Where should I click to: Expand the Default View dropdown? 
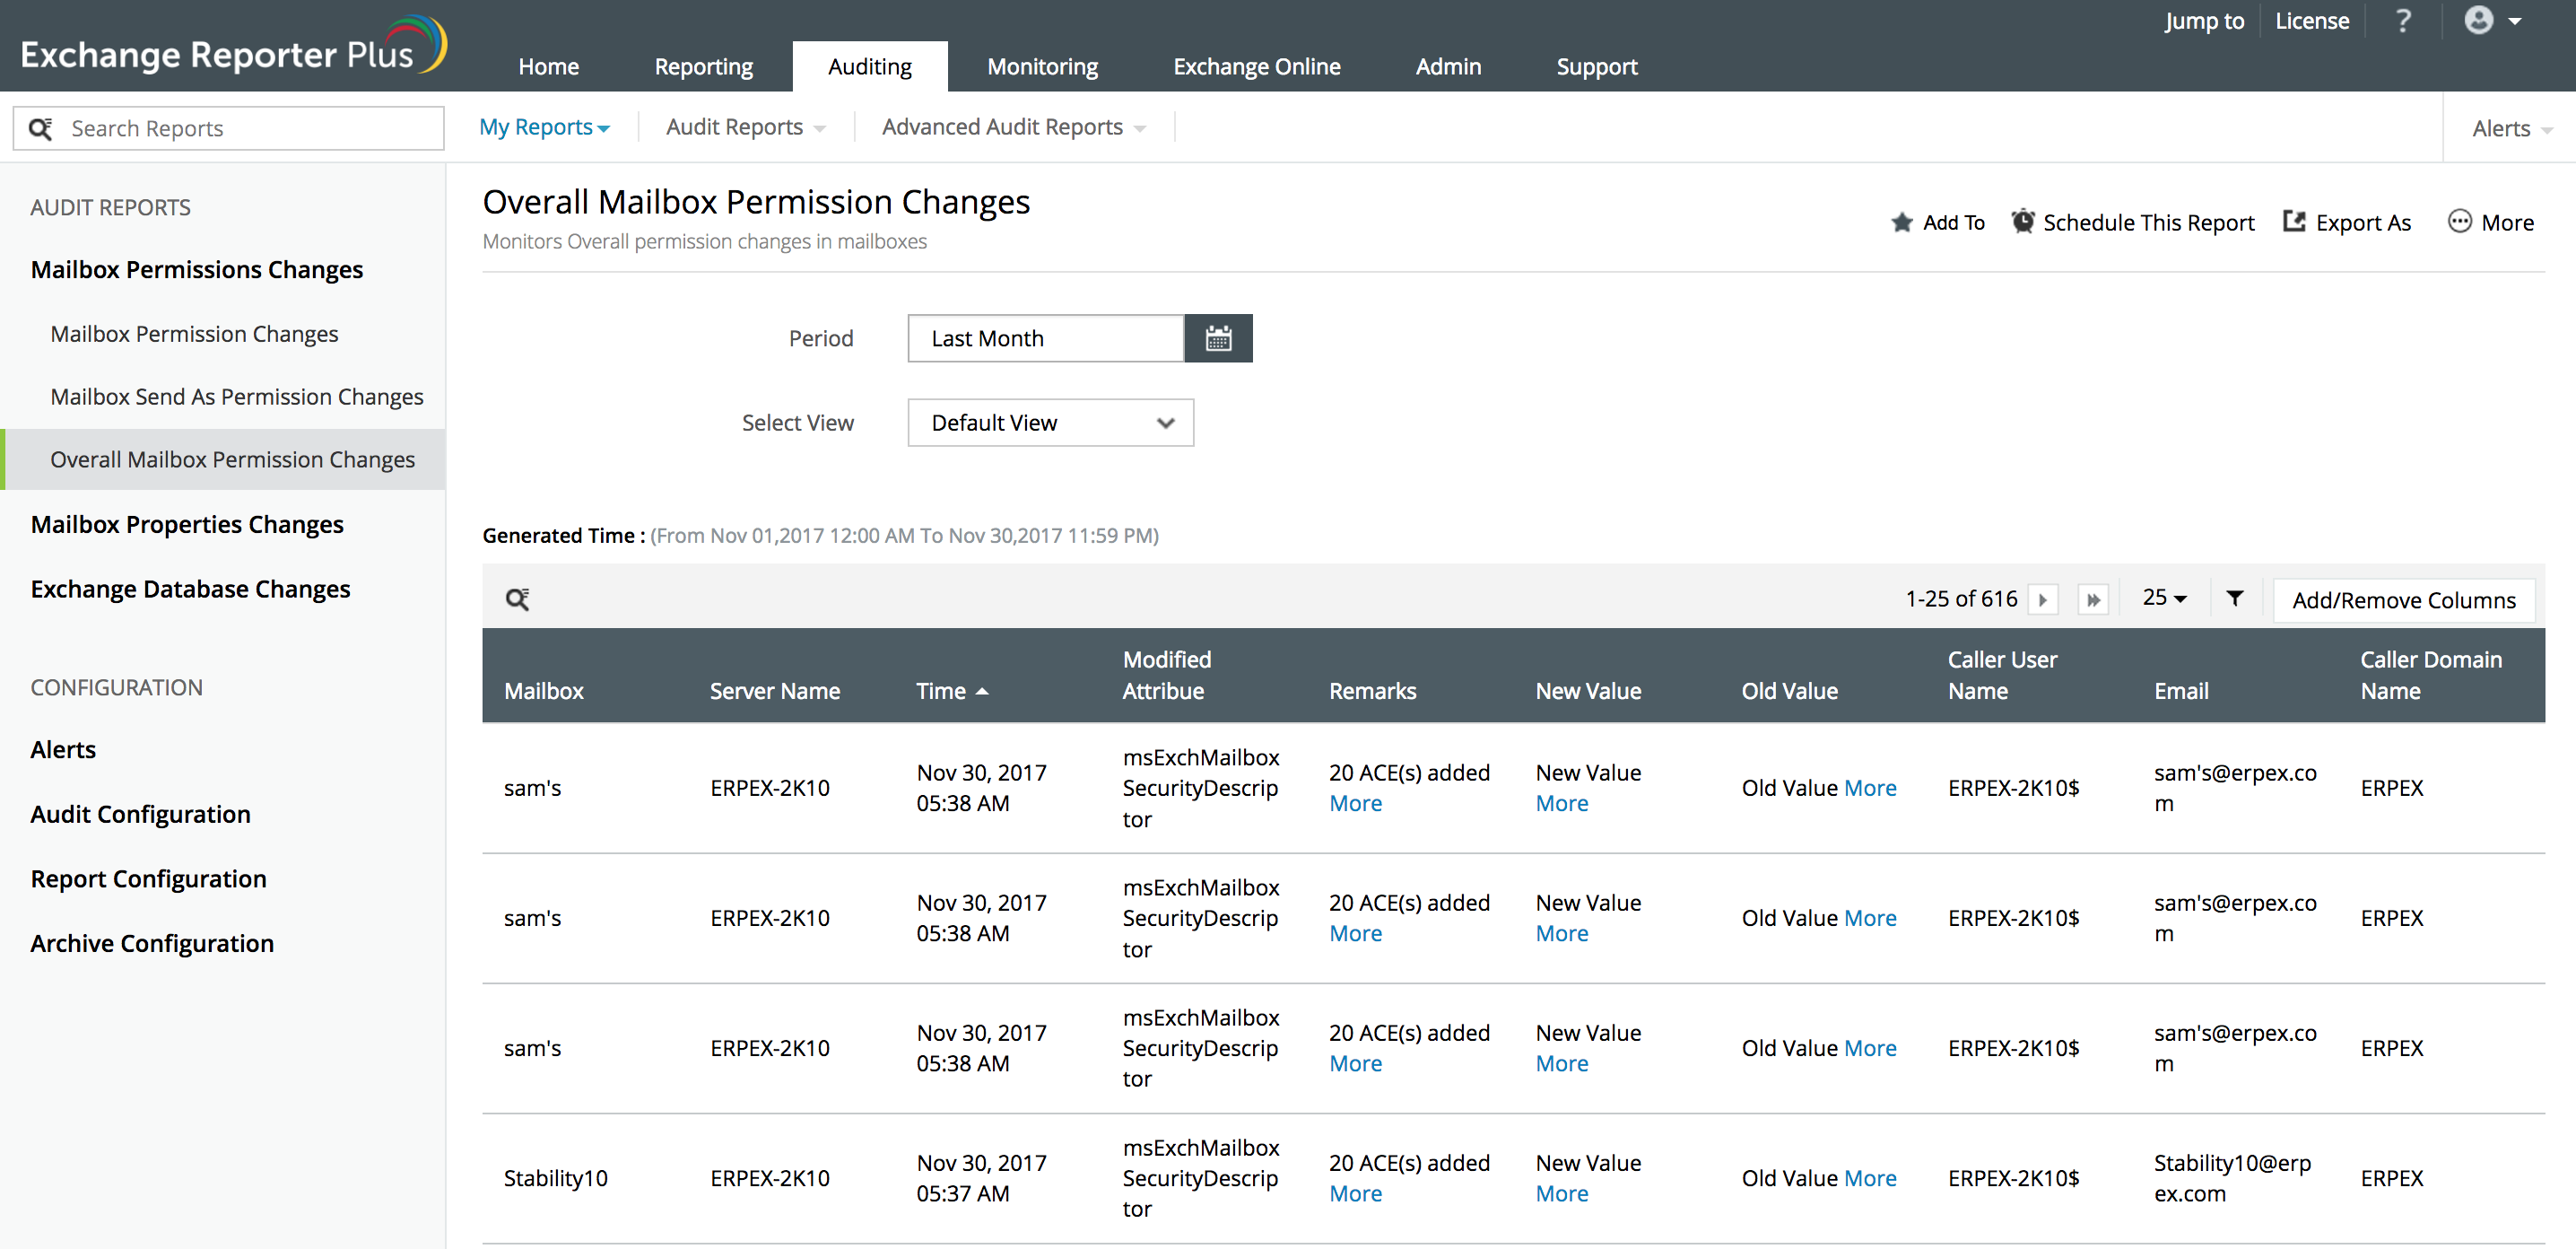(1050, 423)
